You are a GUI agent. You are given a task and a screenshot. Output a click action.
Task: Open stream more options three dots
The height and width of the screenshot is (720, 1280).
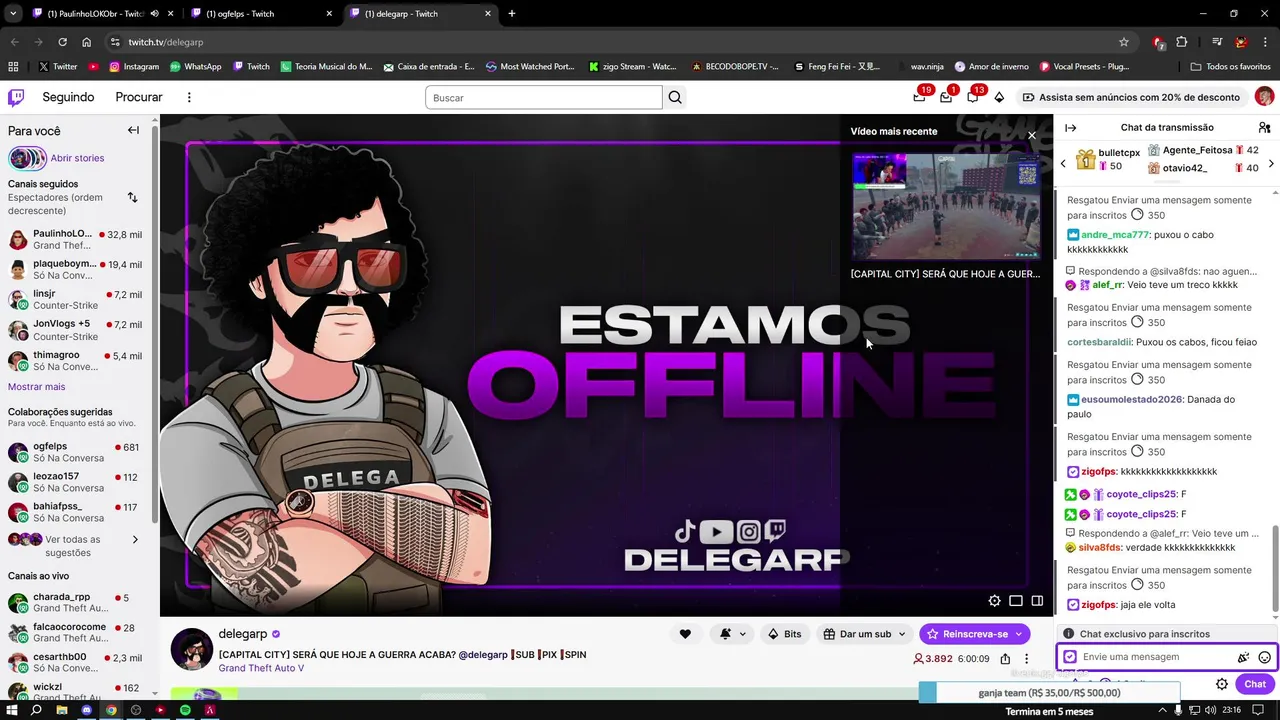tap(1026, 659)
